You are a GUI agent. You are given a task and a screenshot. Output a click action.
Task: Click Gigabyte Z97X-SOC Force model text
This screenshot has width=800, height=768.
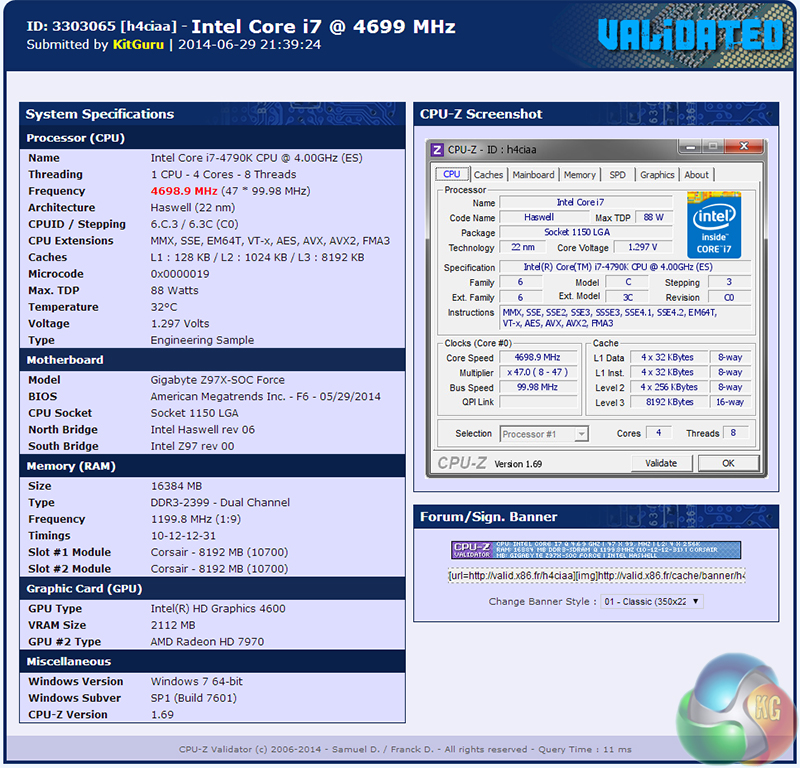pyautogui.click(x=217, y=380)
